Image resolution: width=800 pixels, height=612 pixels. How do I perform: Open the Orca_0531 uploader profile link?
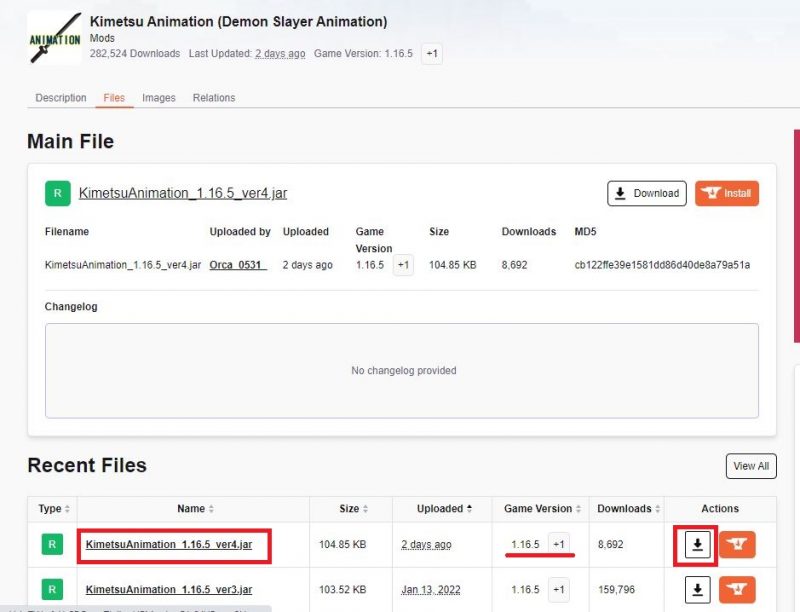point(238,265)
